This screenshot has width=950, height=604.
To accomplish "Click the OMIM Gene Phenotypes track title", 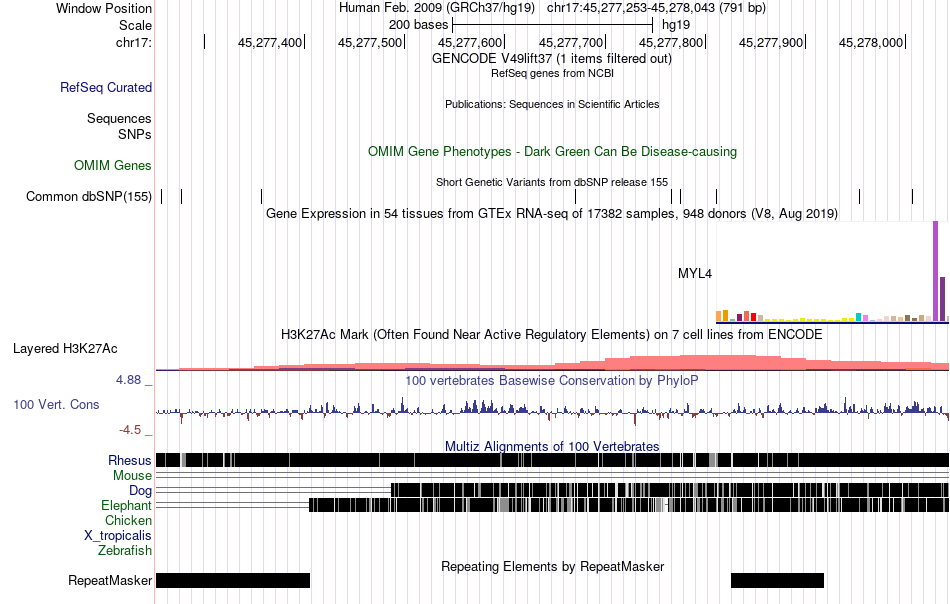I will point(552,151).
